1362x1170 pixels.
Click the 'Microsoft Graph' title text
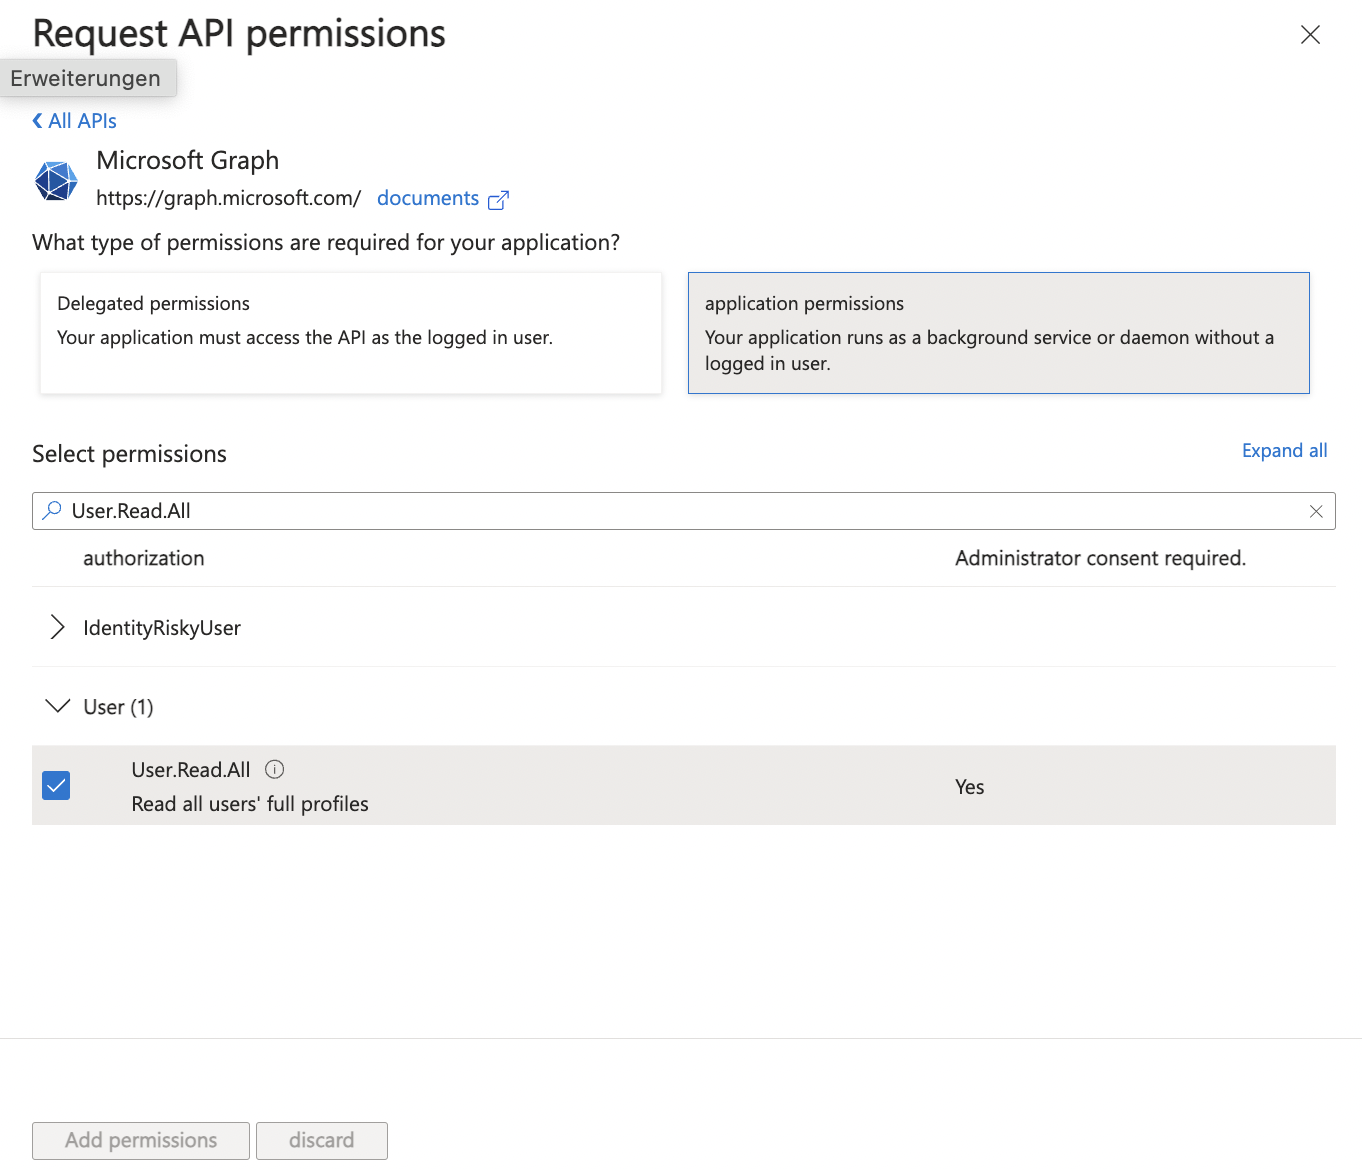187,160
